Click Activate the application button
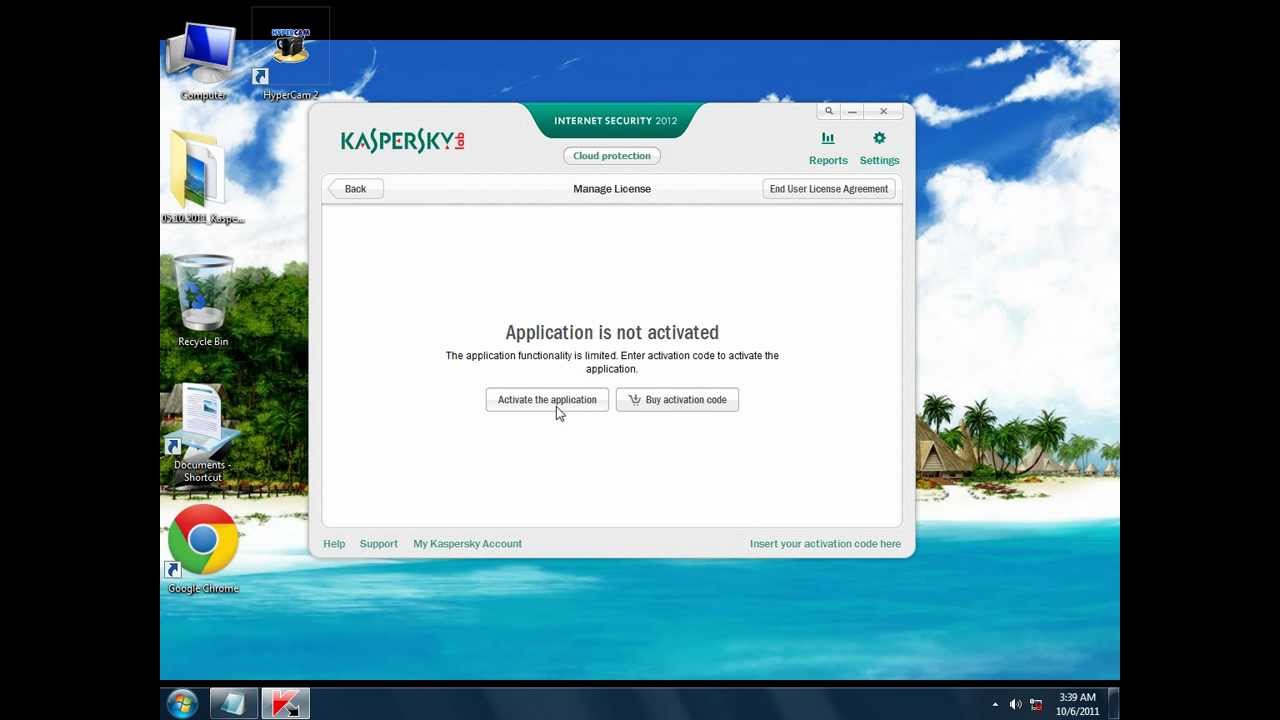The image size is (1280, 720). click(547, 400)
